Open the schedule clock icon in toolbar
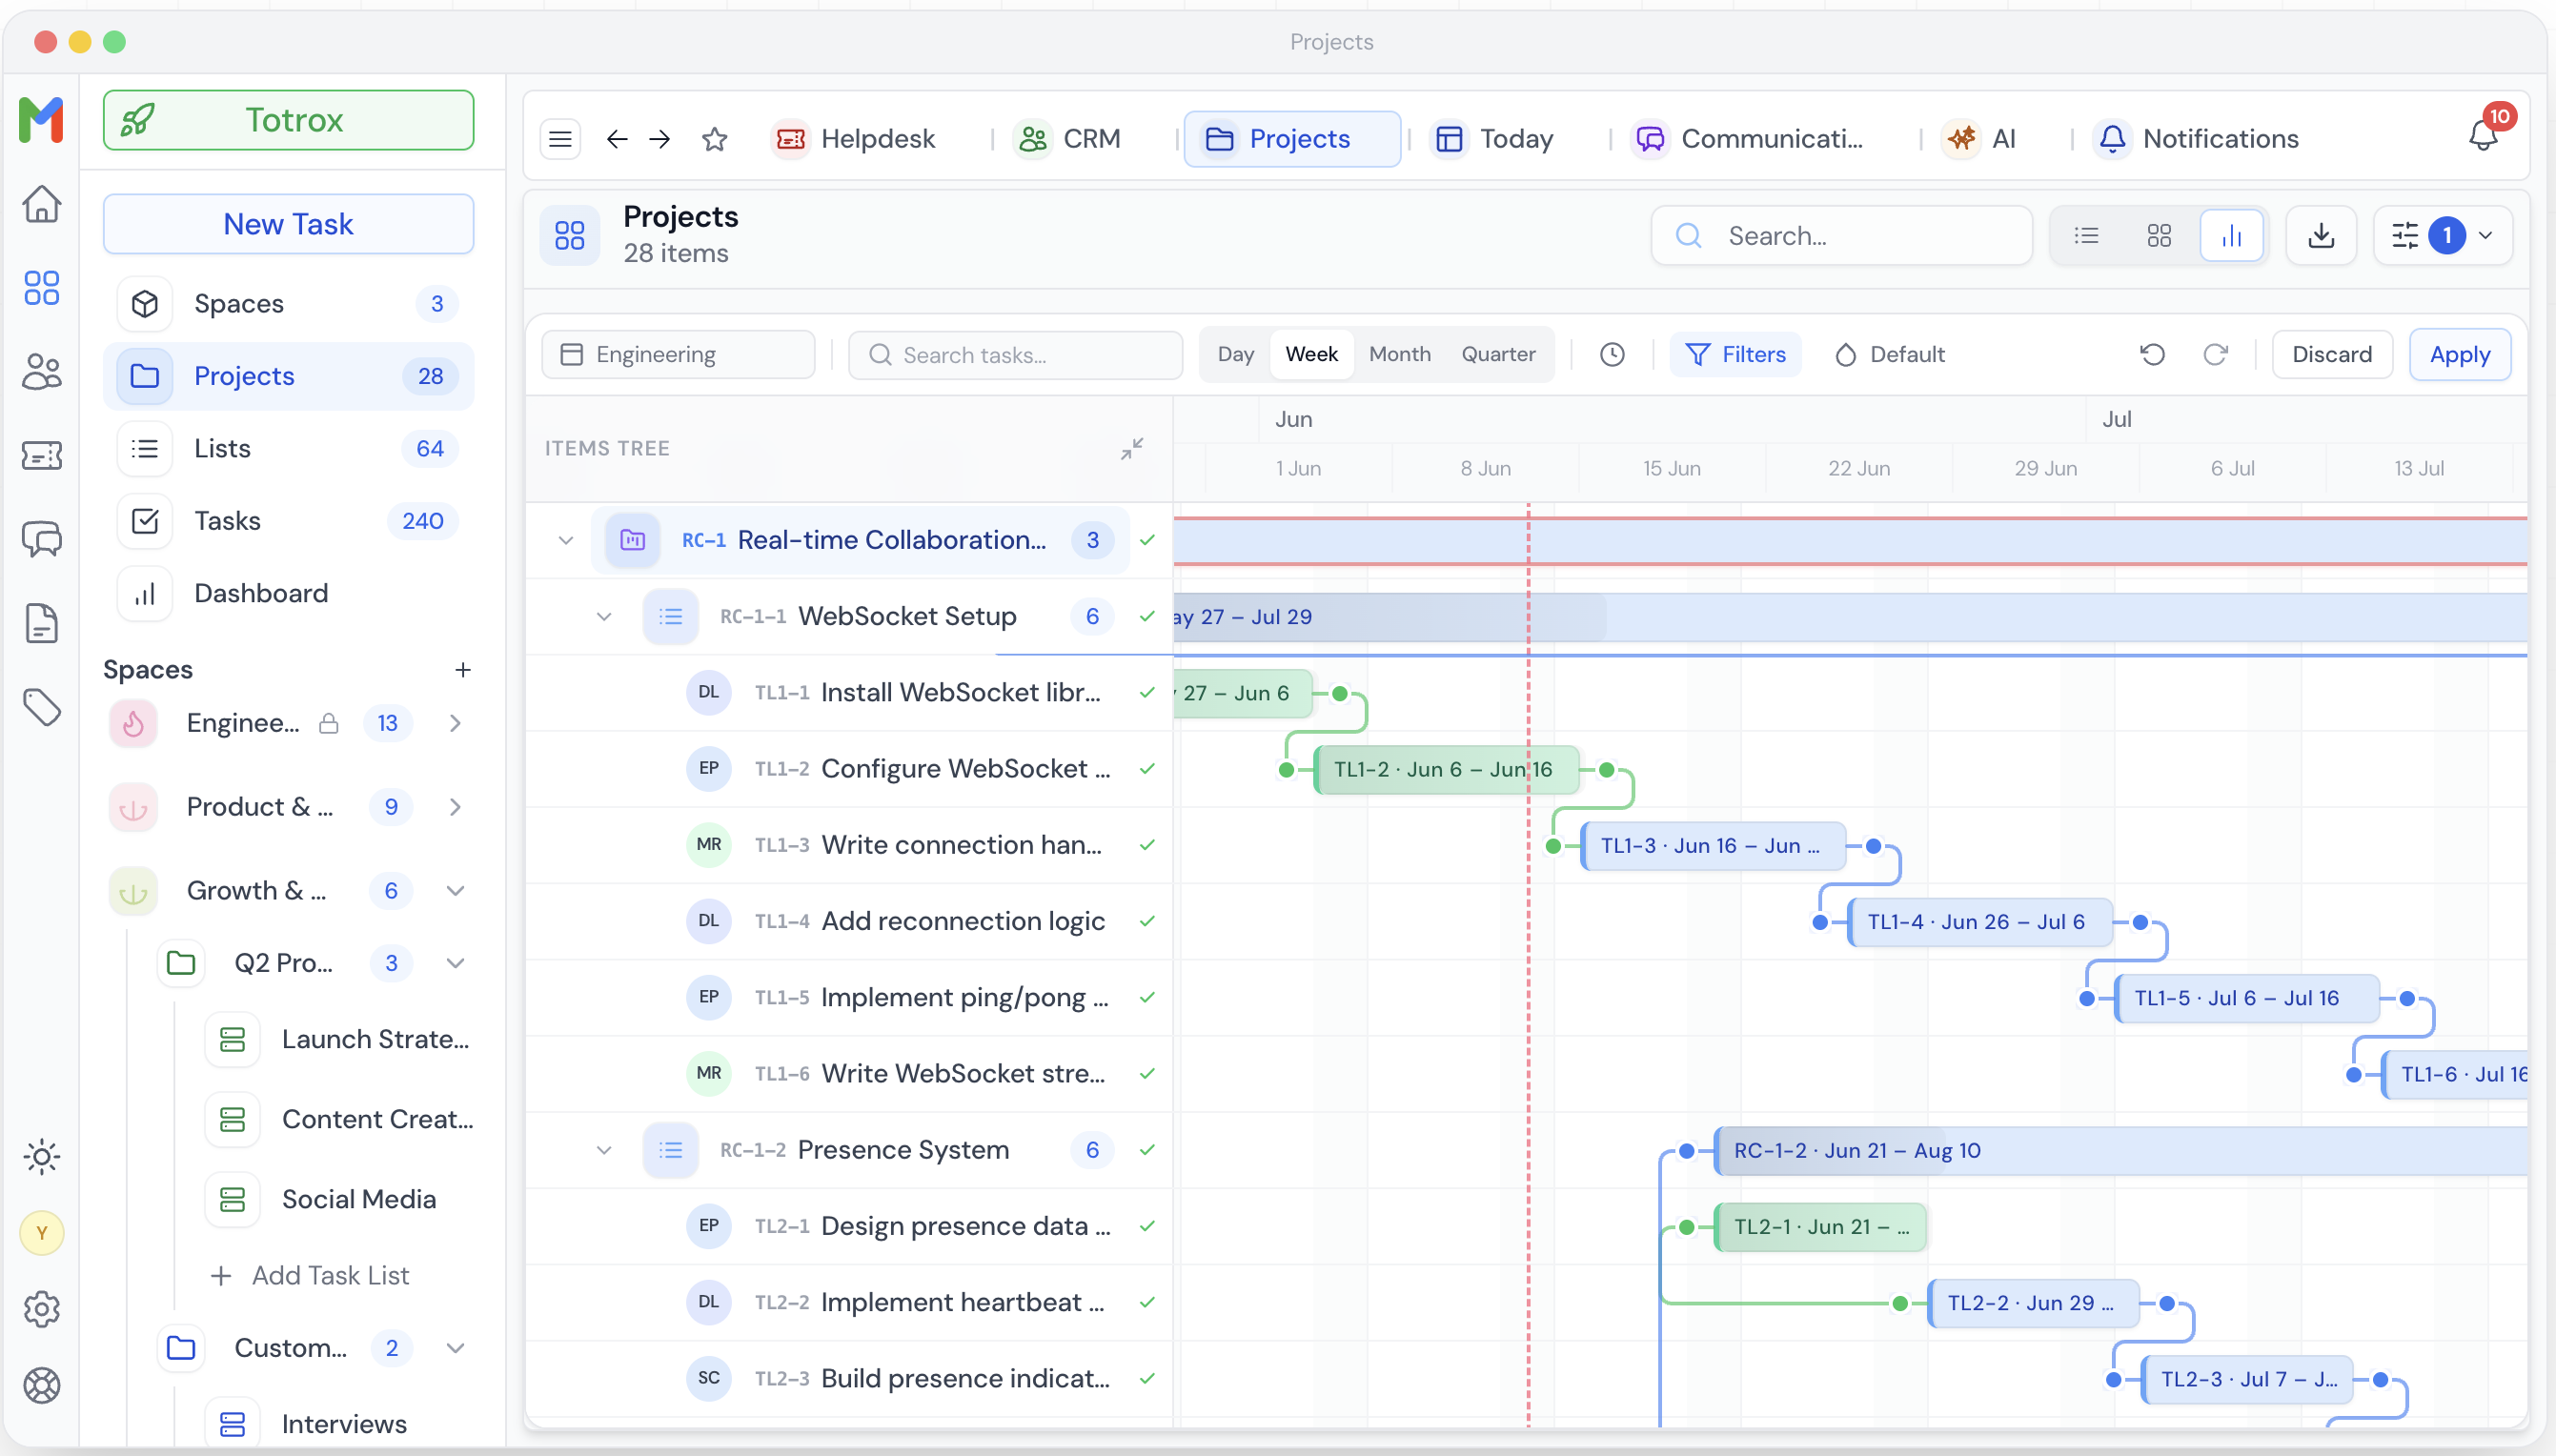Viewport: 2556px width, 1456px height. click(1612, 355)
